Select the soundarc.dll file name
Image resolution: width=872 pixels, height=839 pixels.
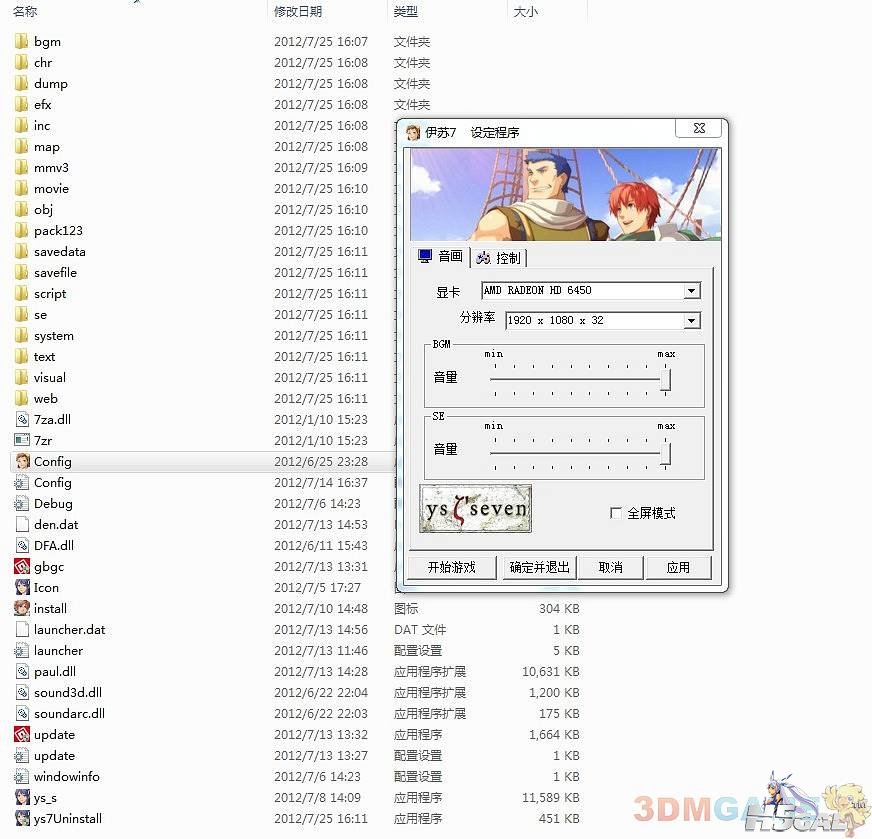(70, 713)
